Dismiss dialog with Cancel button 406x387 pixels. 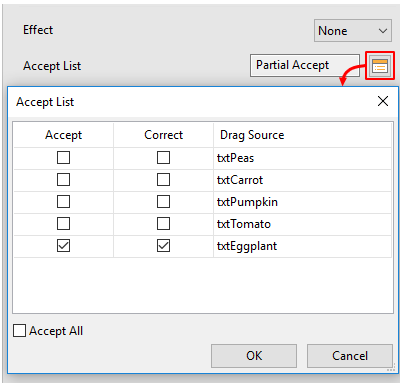click(x=350, y=356)
